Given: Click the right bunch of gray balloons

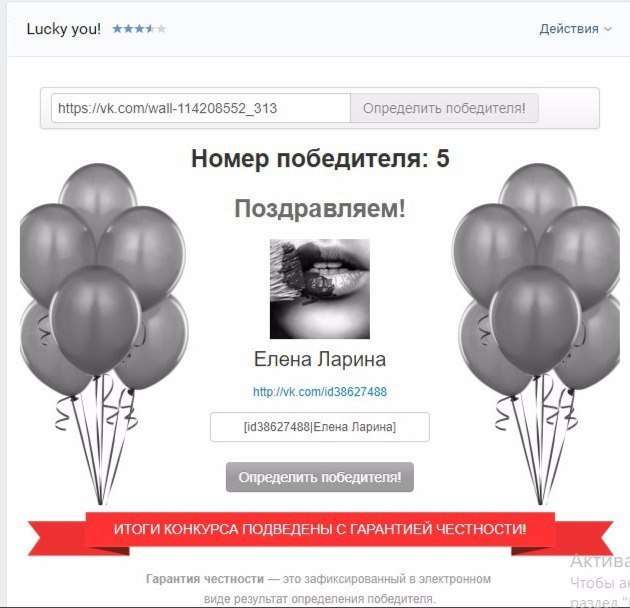Looking at the screenshot, I should click(536, 334).
